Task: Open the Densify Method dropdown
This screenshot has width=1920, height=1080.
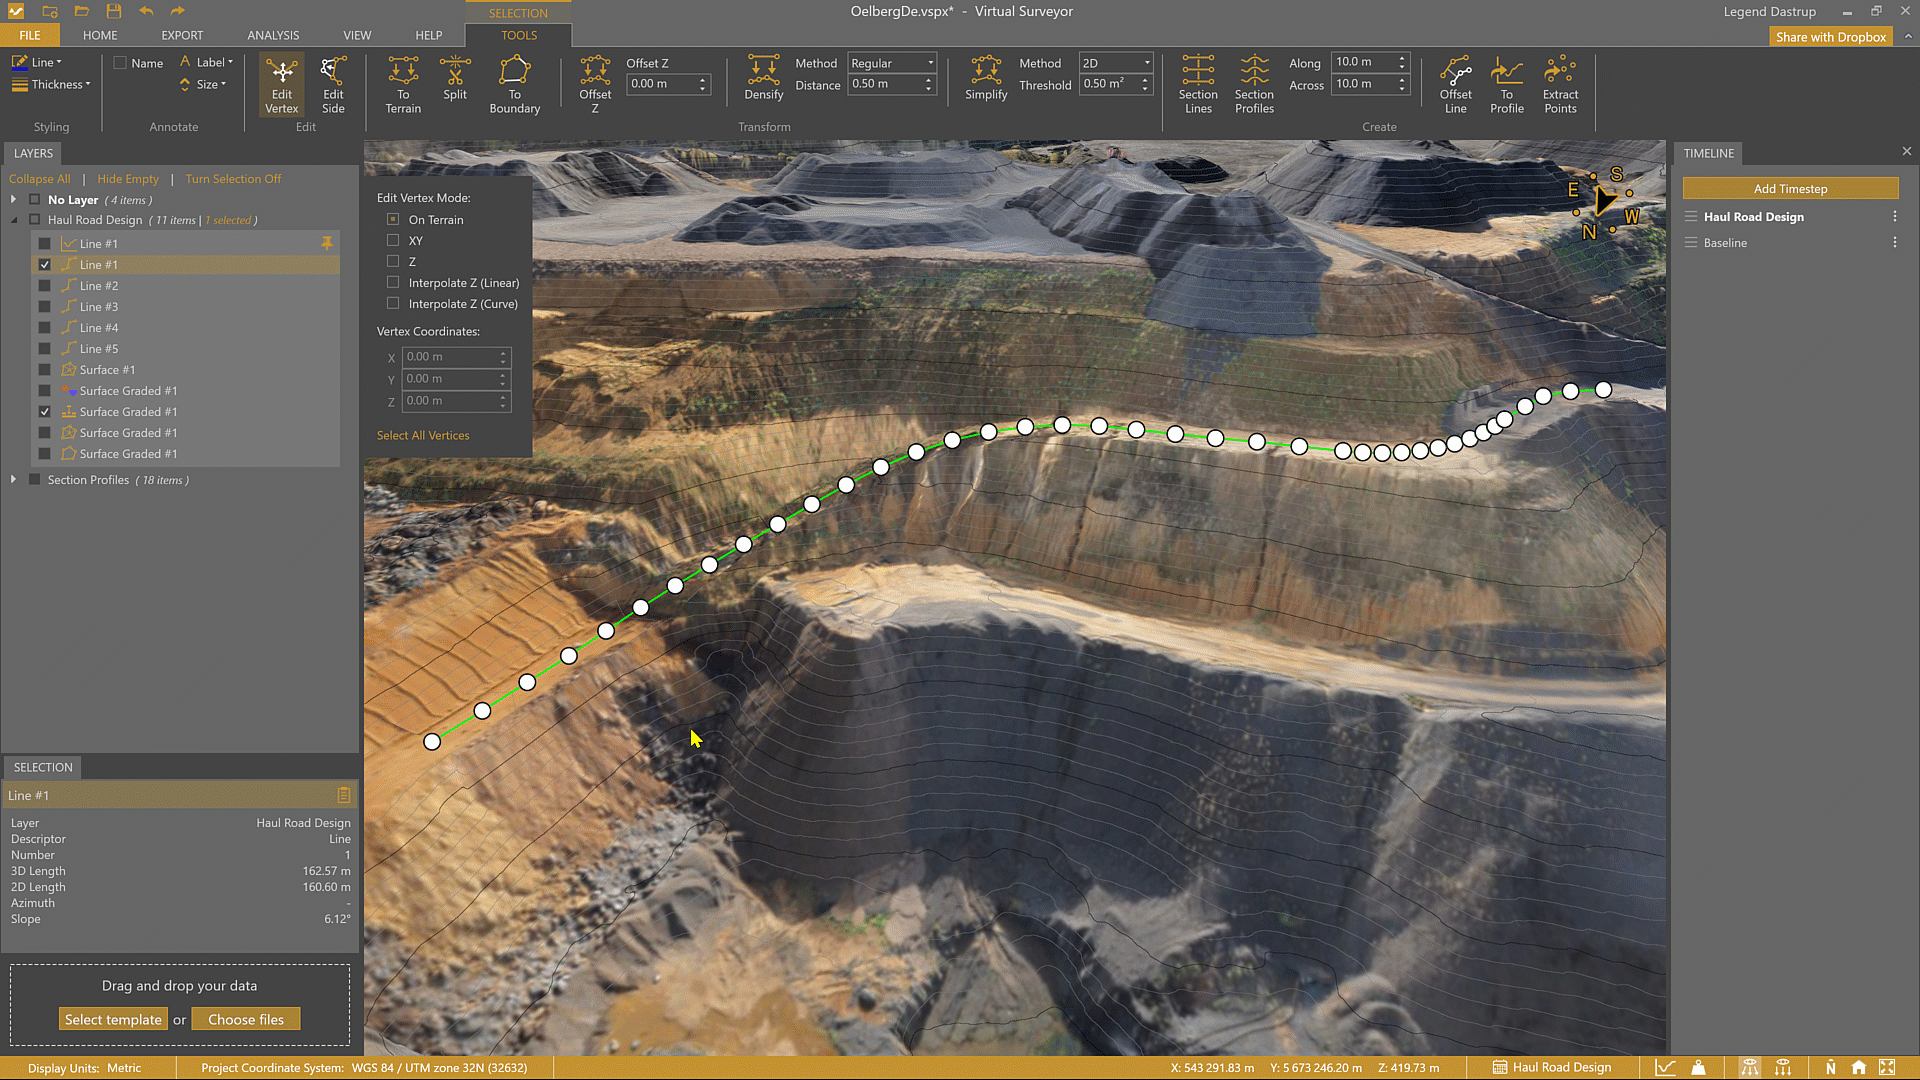Action: 892,63
